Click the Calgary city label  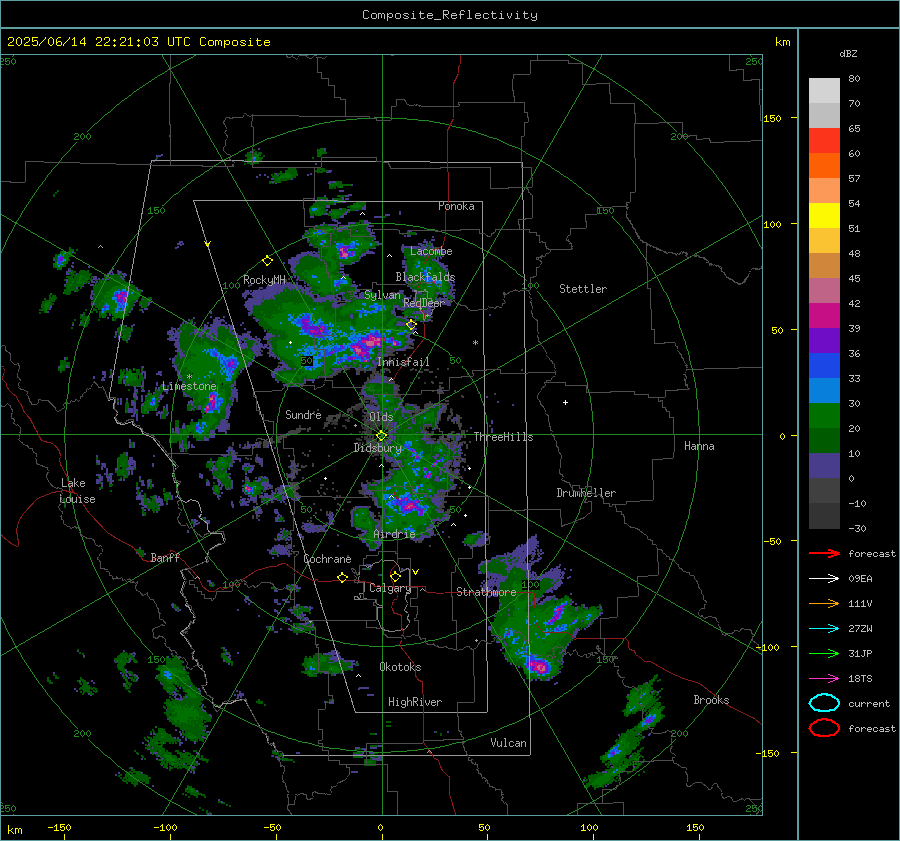point(390,588)
